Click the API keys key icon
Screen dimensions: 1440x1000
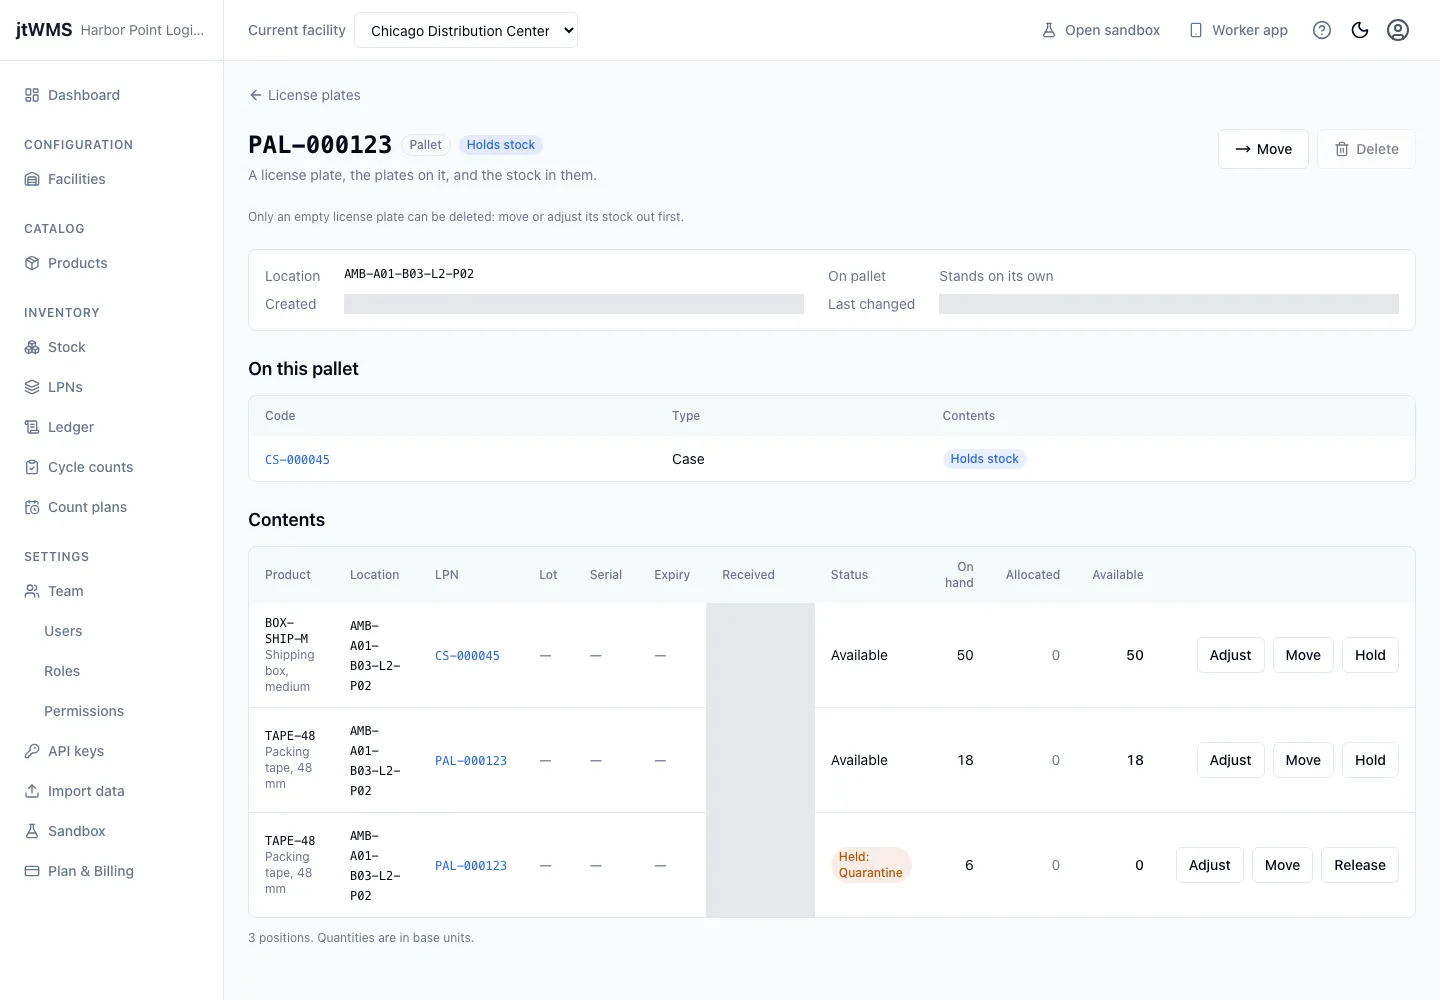click(x=32, y=751)
